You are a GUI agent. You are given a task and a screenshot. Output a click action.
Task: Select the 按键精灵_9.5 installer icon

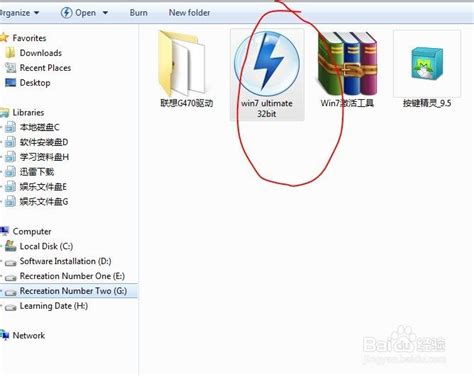tap(427, 63)
